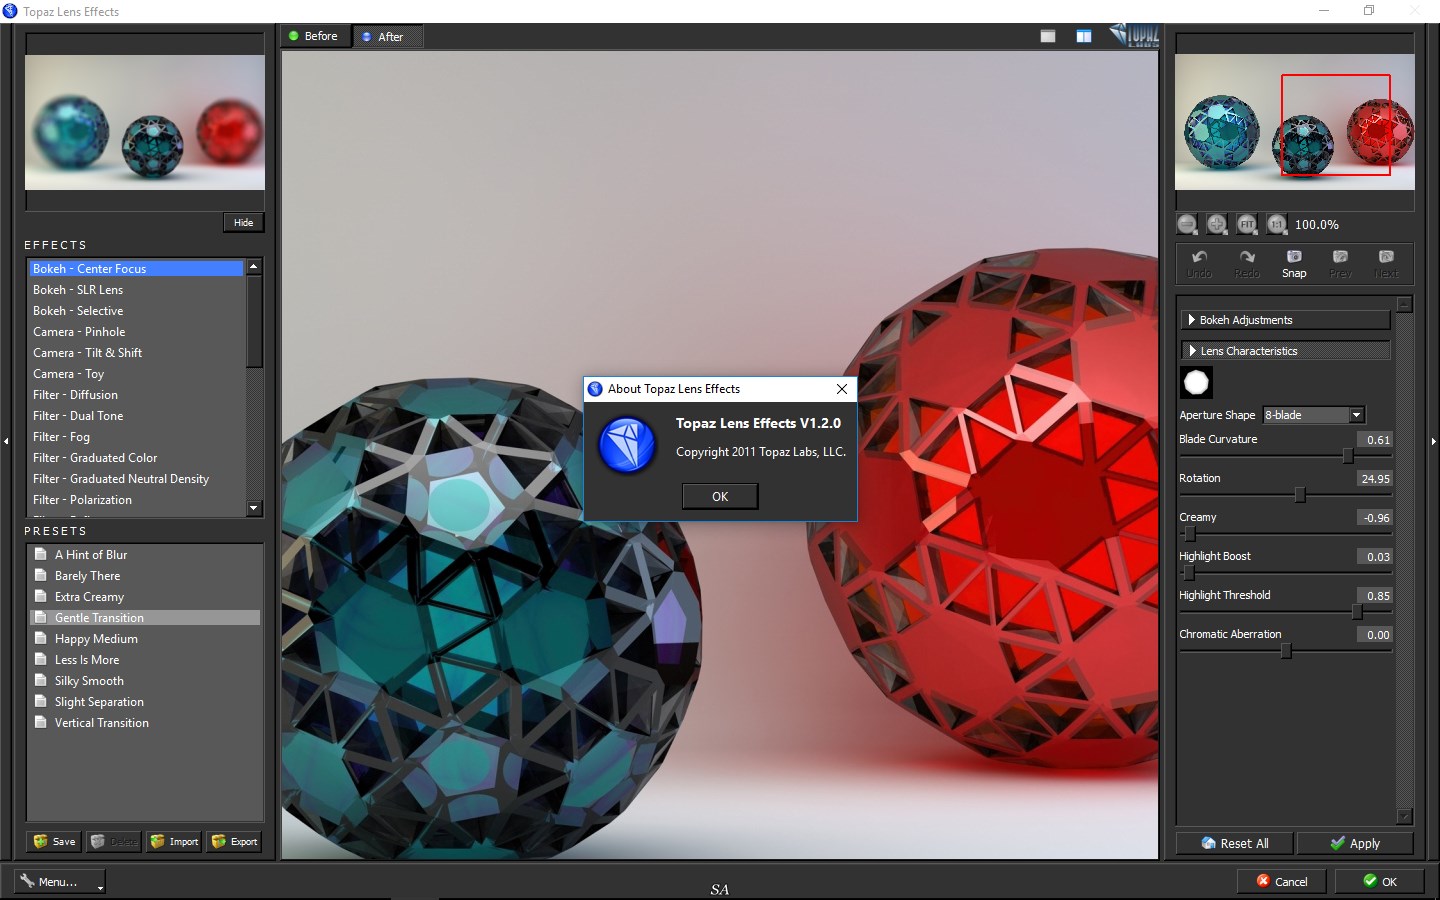Image resolution: width=1440 pixels, height=900 pixels.
Task: Click the FIT zoom icon
Action: pos(1247,224)
